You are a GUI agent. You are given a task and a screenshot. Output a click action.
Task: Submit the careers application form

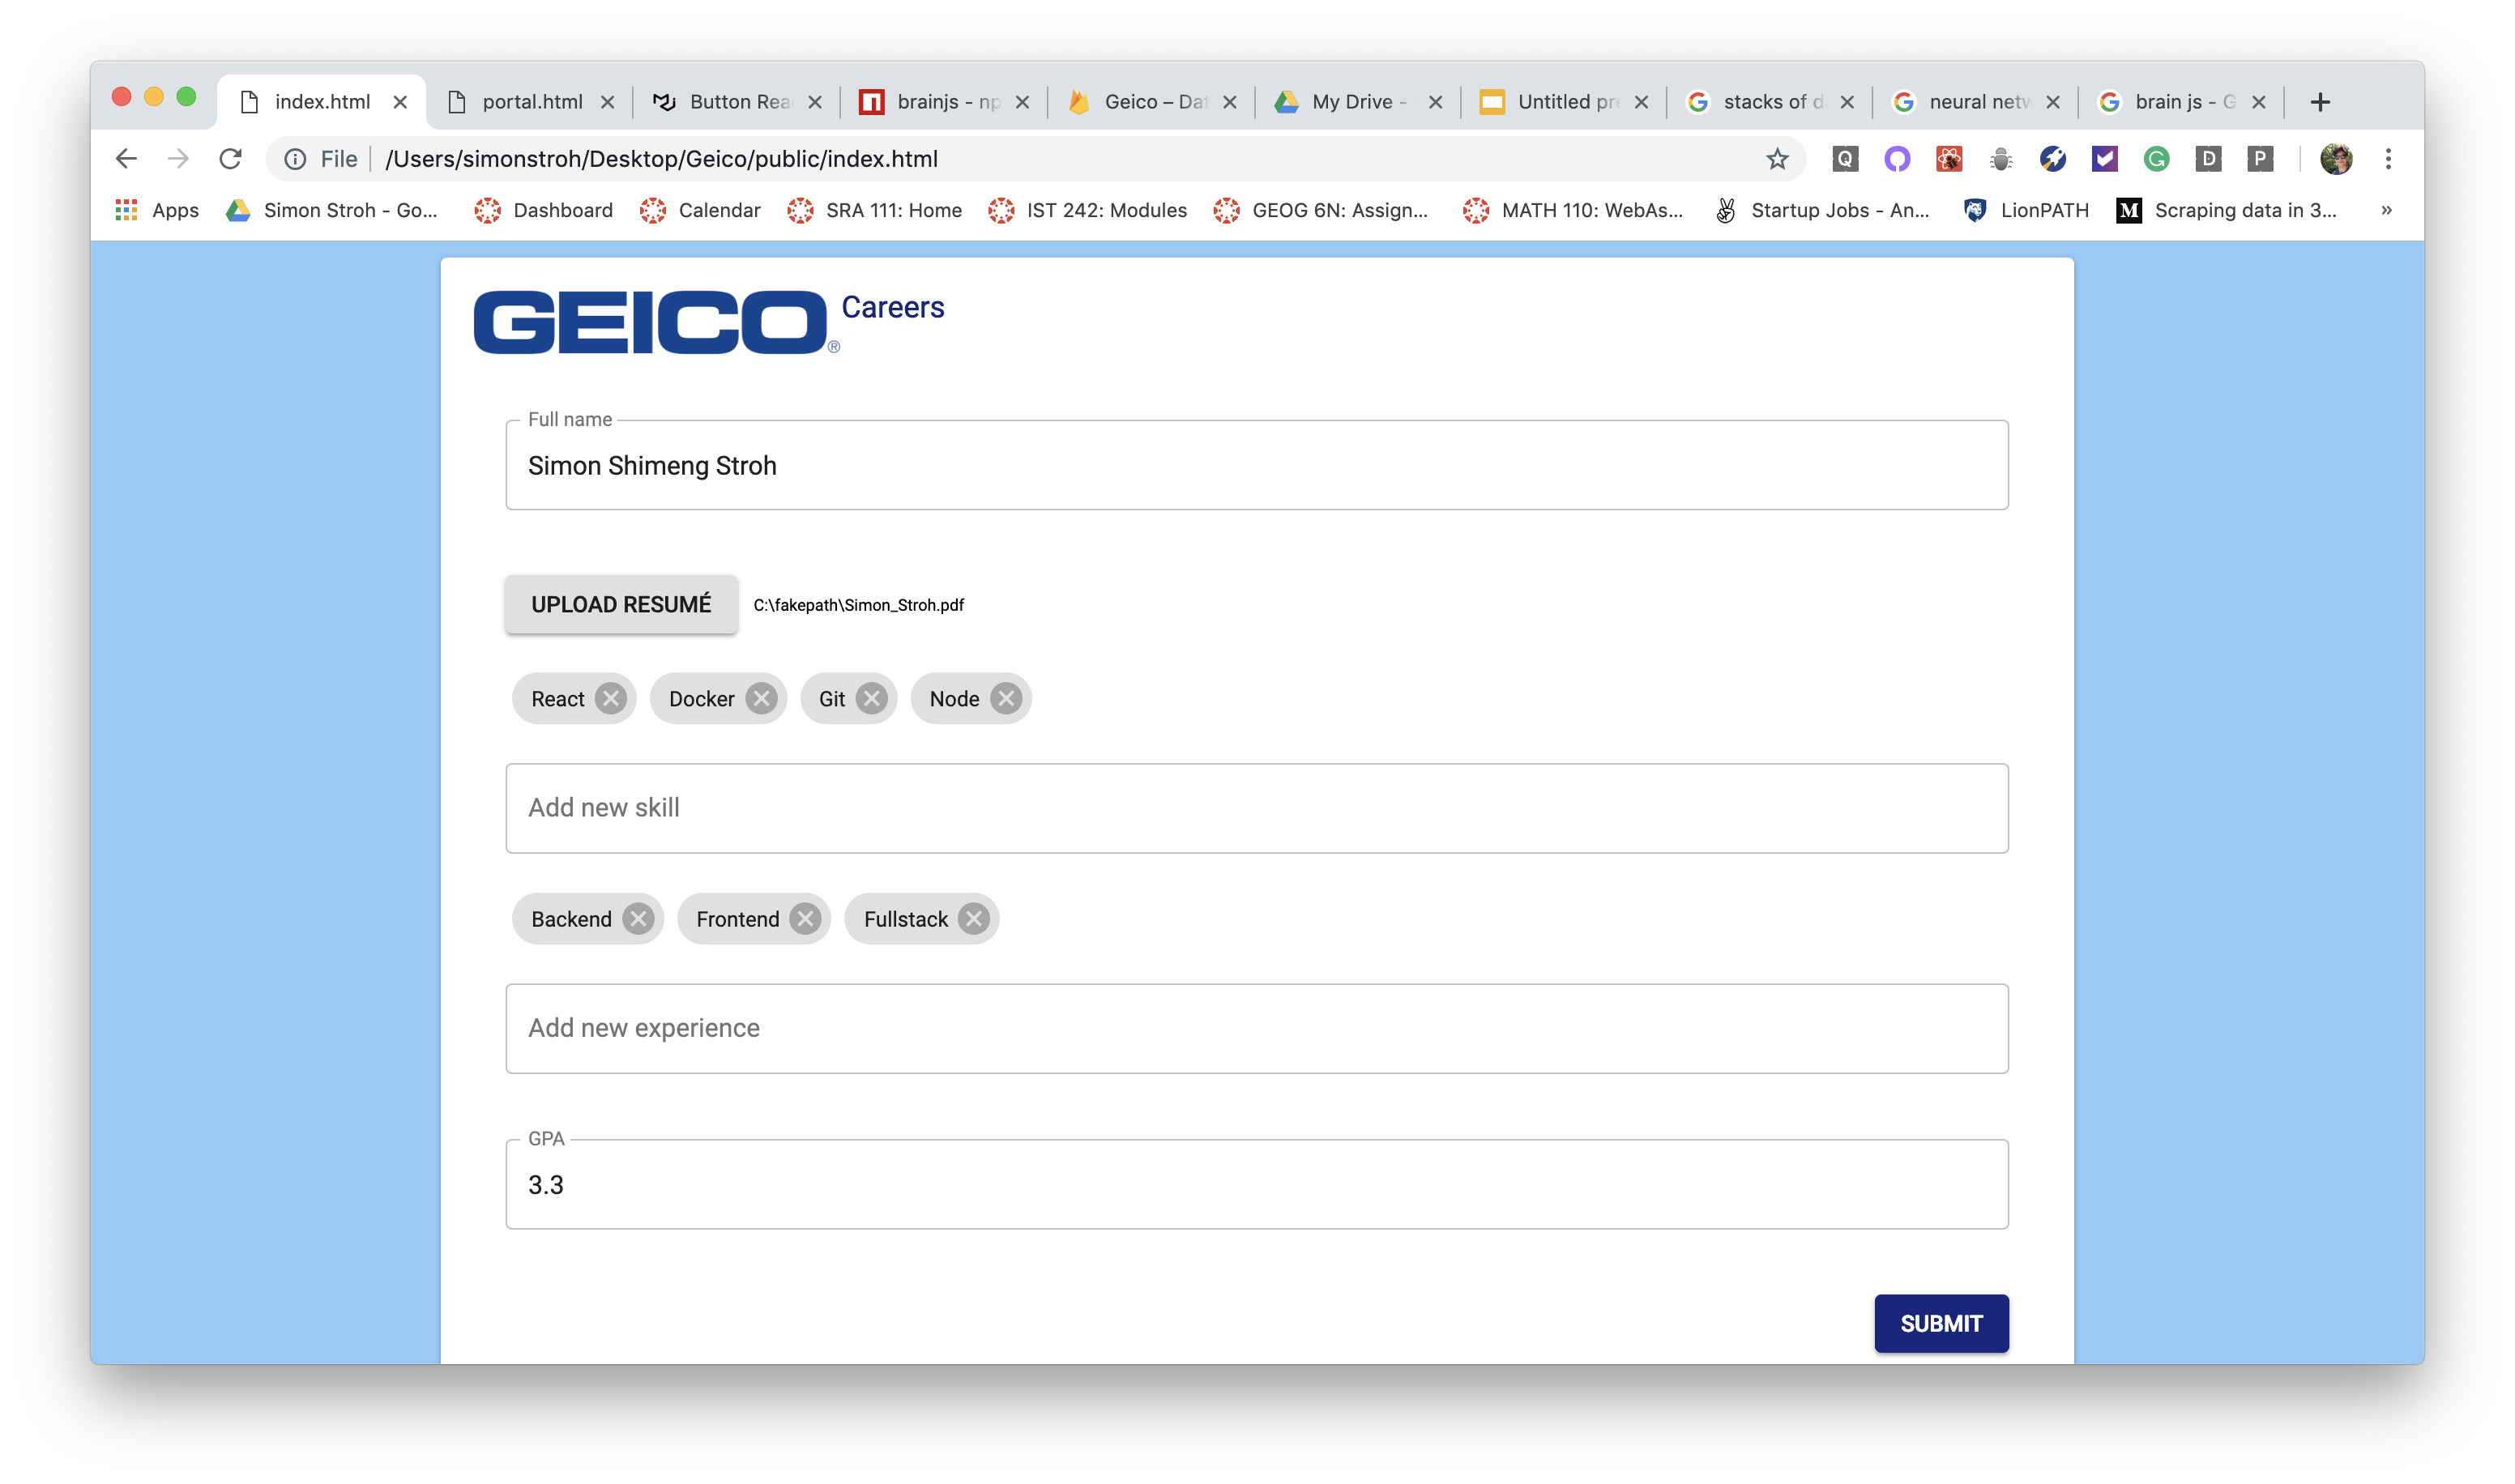(1940, 1323)
